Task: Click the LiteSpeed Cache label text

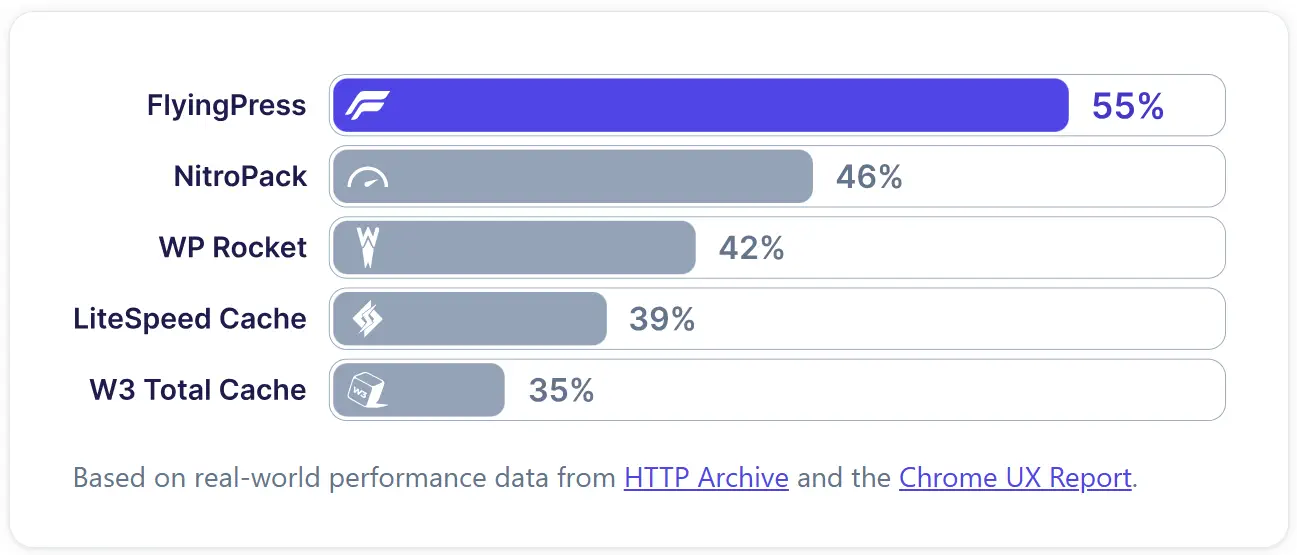Action: point(190,319)
